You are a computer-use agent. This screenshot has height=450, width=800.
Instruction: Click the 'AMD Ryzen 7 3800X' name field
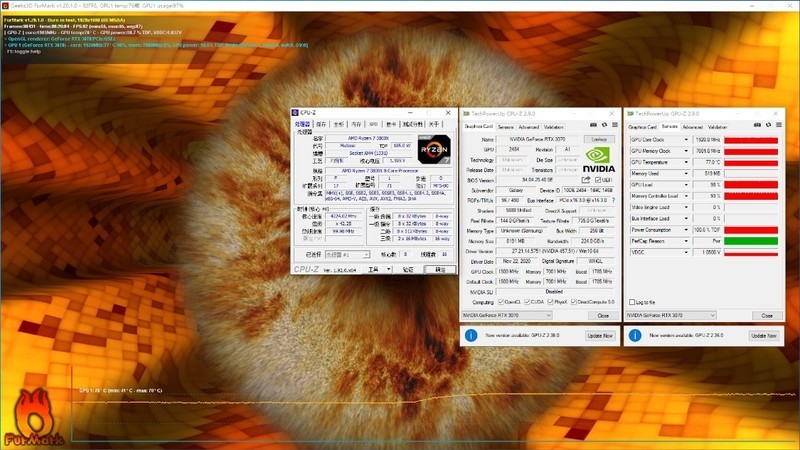368,138
